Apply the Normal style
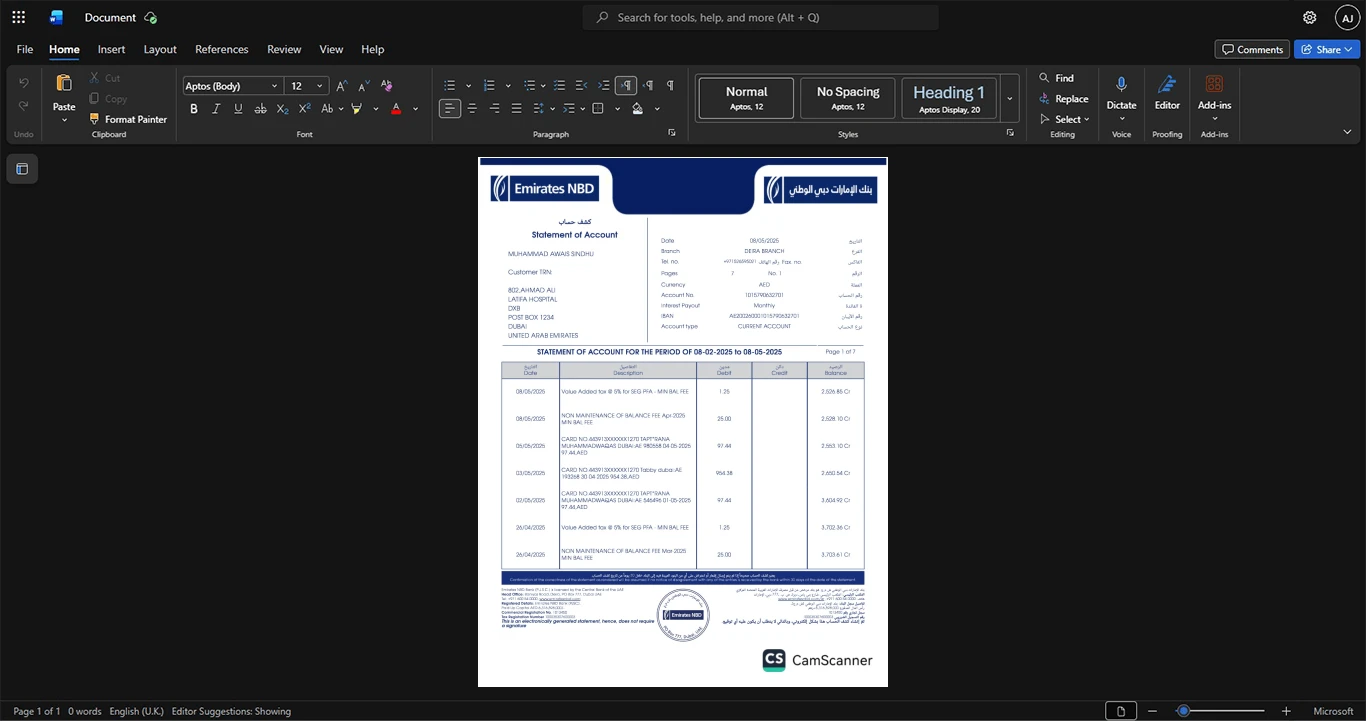 (x=746, y=98)
